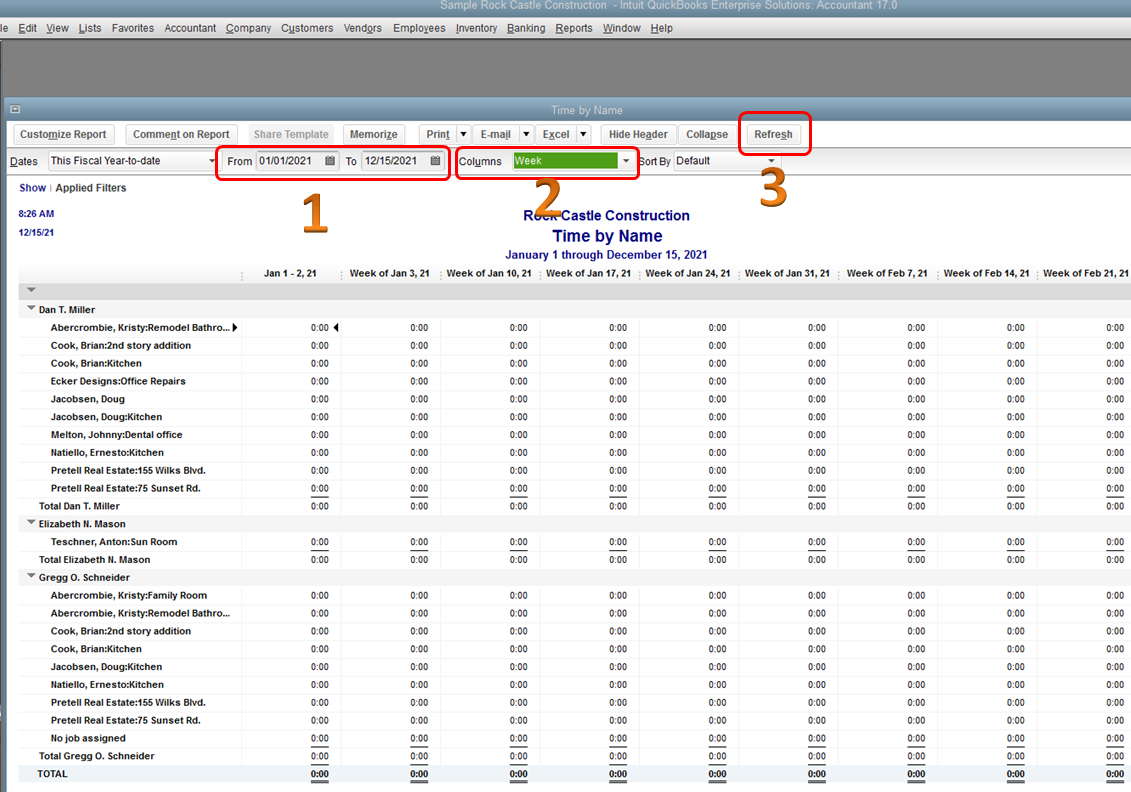Open the Reports menu

click(x=574, y=28)
